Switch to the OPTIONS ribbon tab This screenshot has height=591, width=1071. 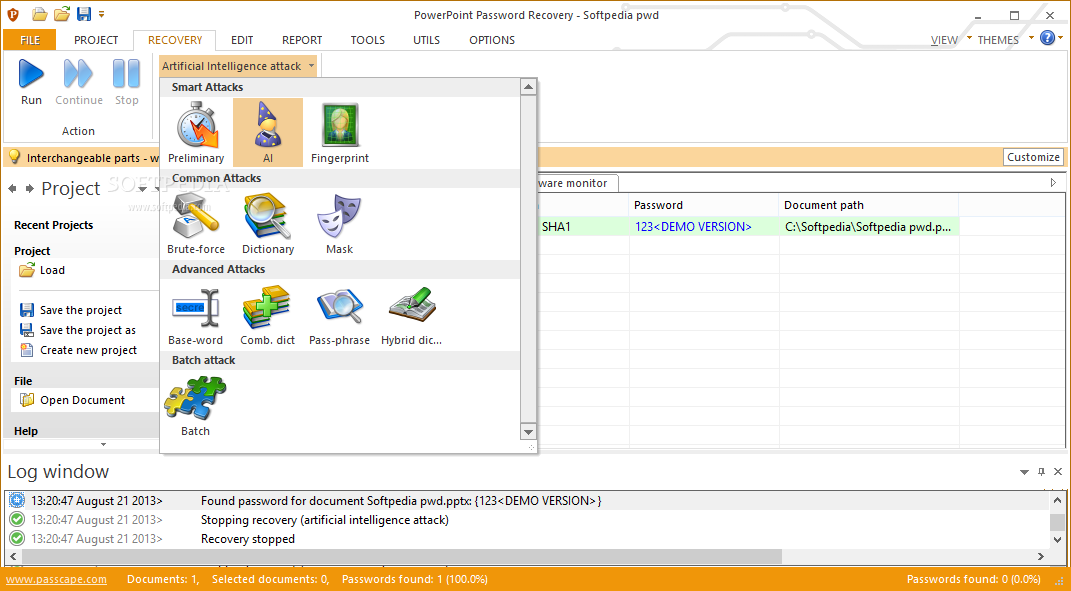[492, 40]
